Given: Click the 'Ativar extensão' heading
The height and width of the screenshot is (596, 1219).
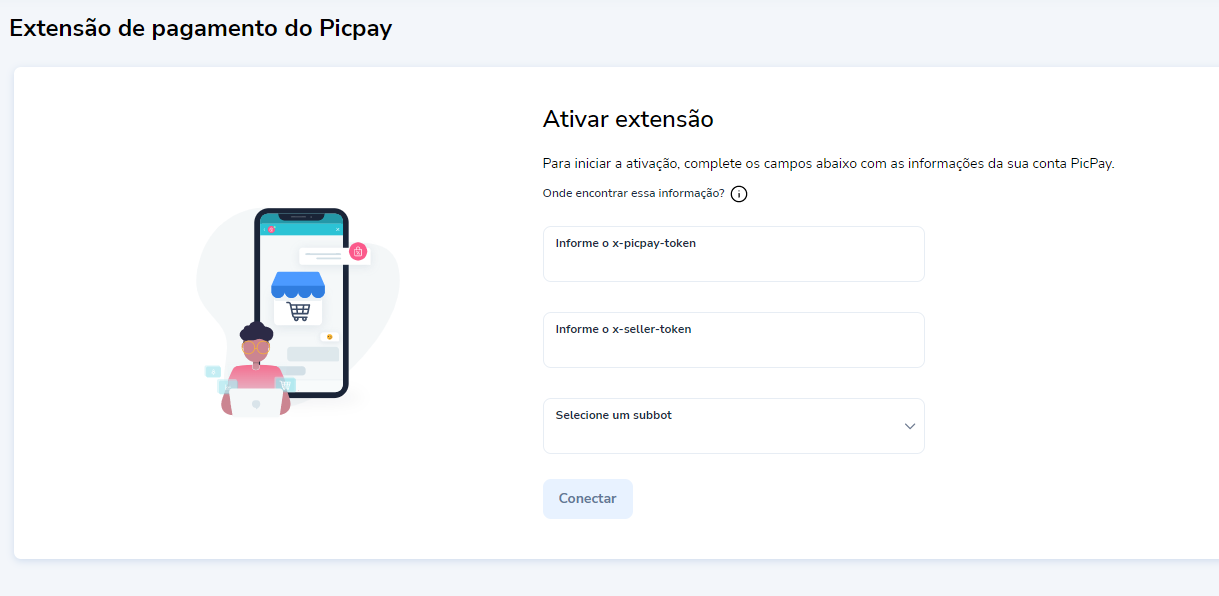Looking at the screenshot, I should [x=627, y=120].
